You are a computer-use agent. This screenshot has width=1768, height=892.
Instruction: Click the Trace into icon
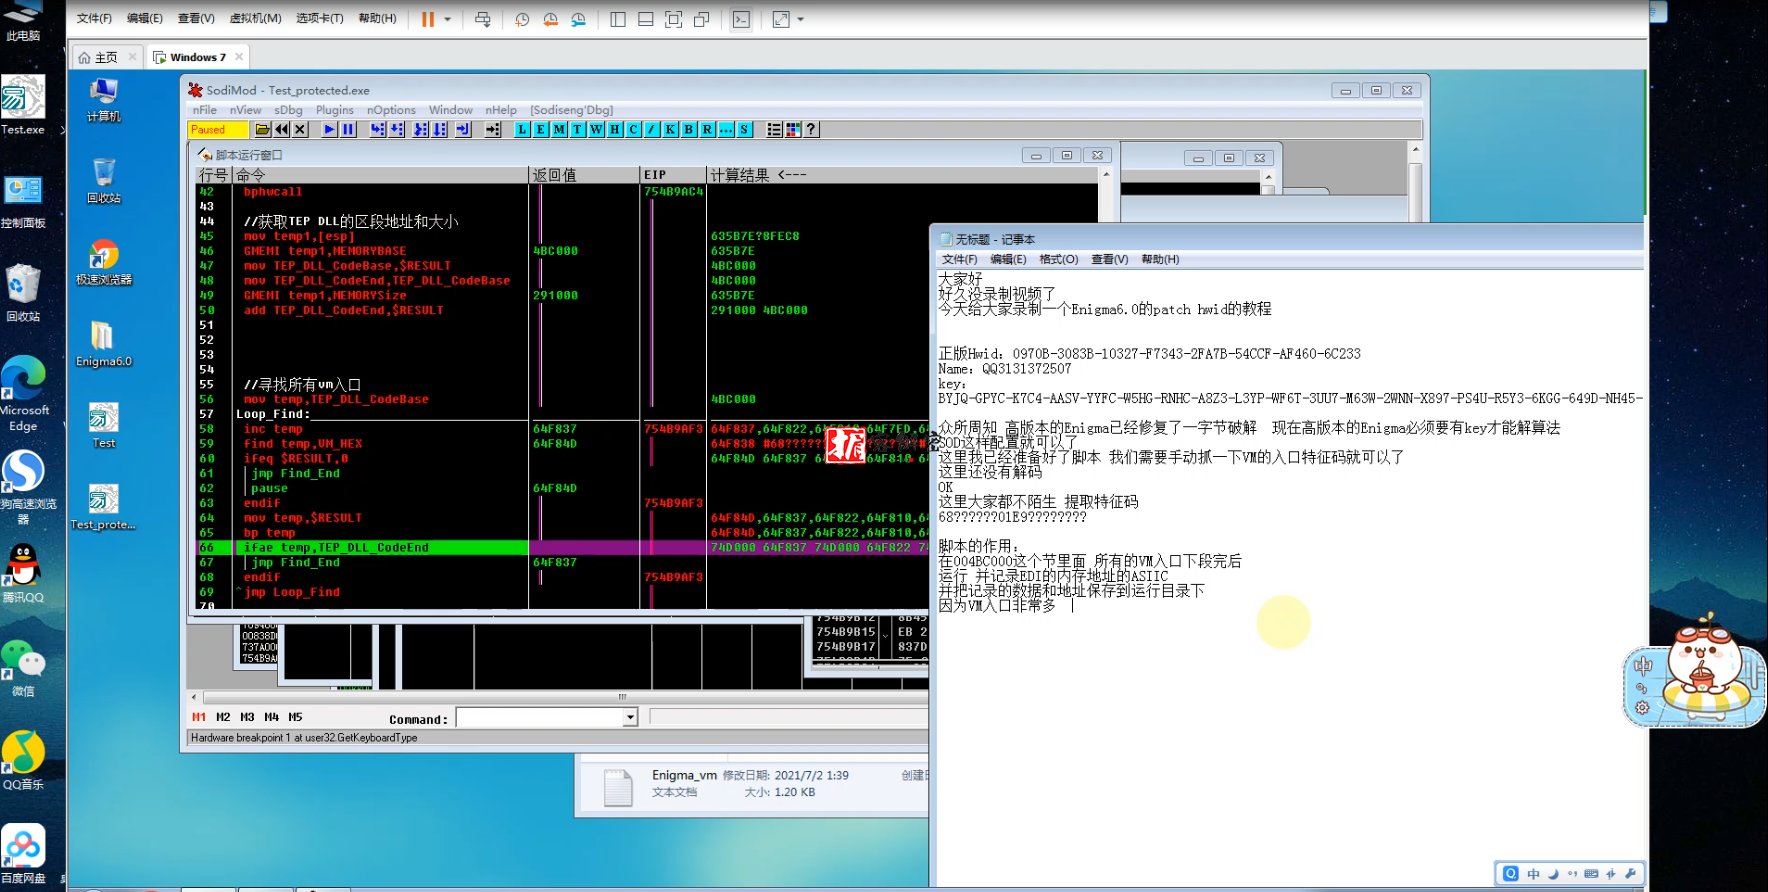[420, 129]
